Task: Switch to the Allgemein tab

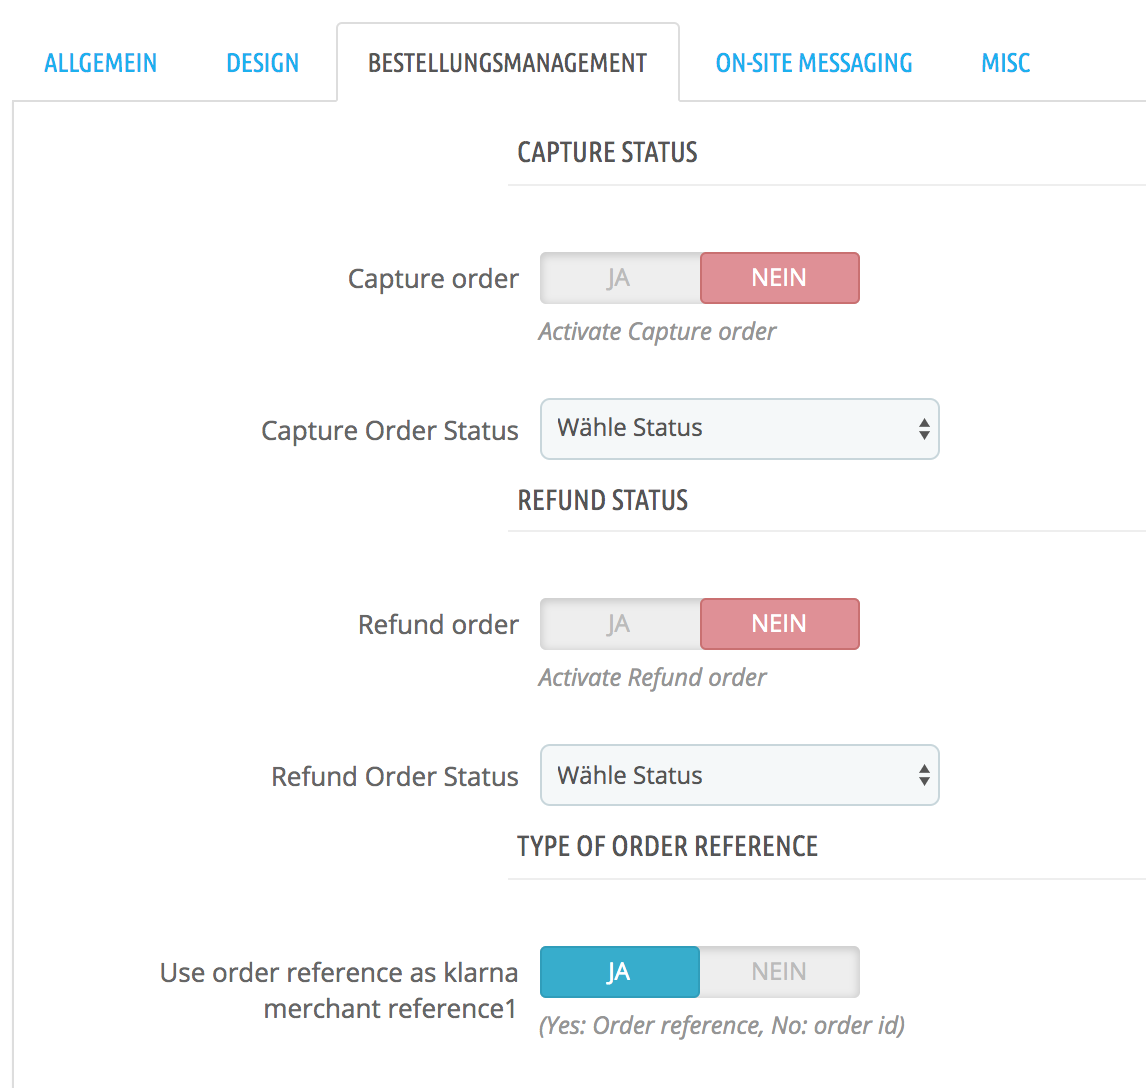Action: pyautogui.click(x=101, y=63)
